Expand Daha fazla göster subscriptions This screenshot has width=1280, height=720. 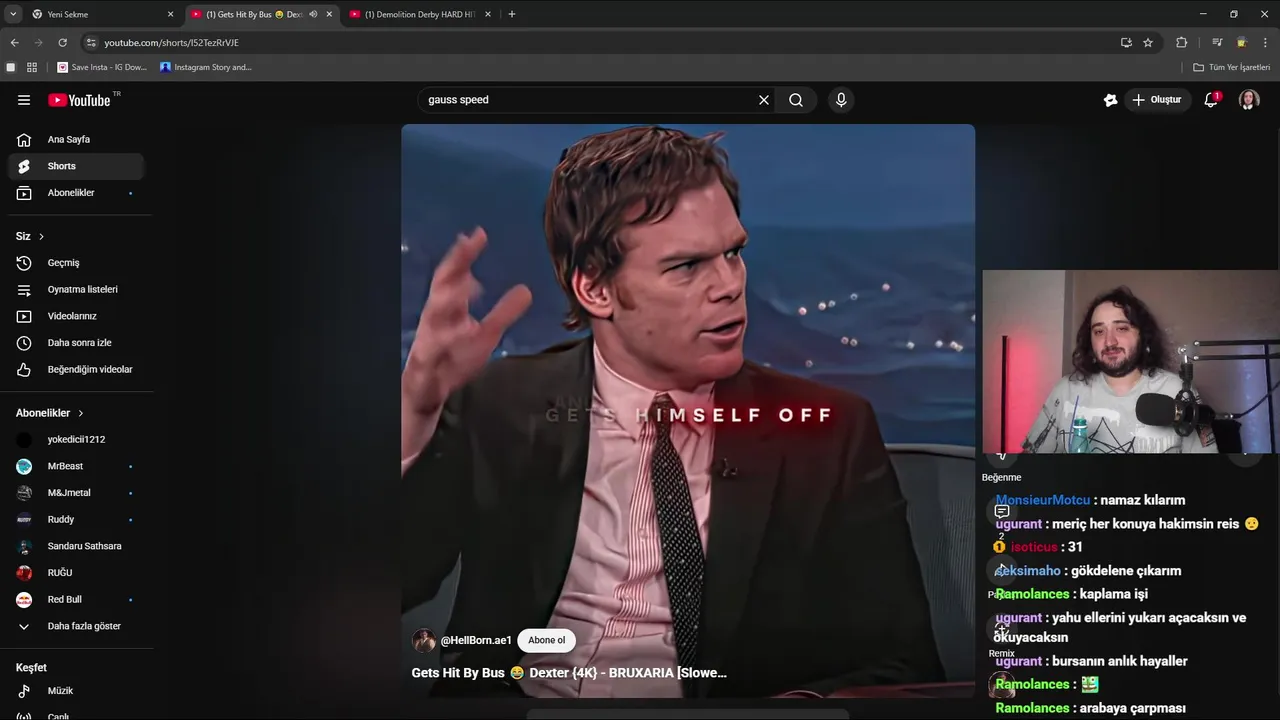click(76, 626)
